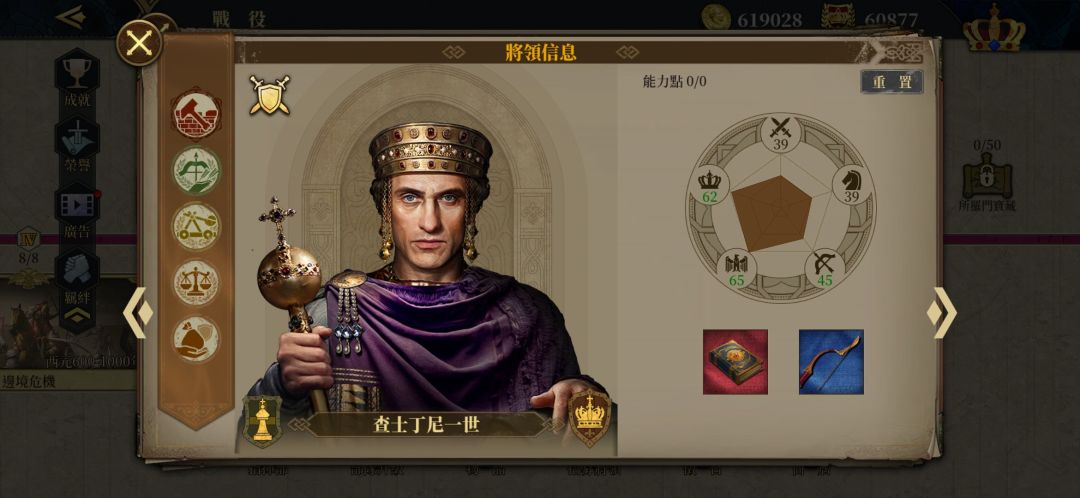Open the 榮譽 honor menu
Image resolution: width=1080 pixels, height=498 pixels.
77,145
